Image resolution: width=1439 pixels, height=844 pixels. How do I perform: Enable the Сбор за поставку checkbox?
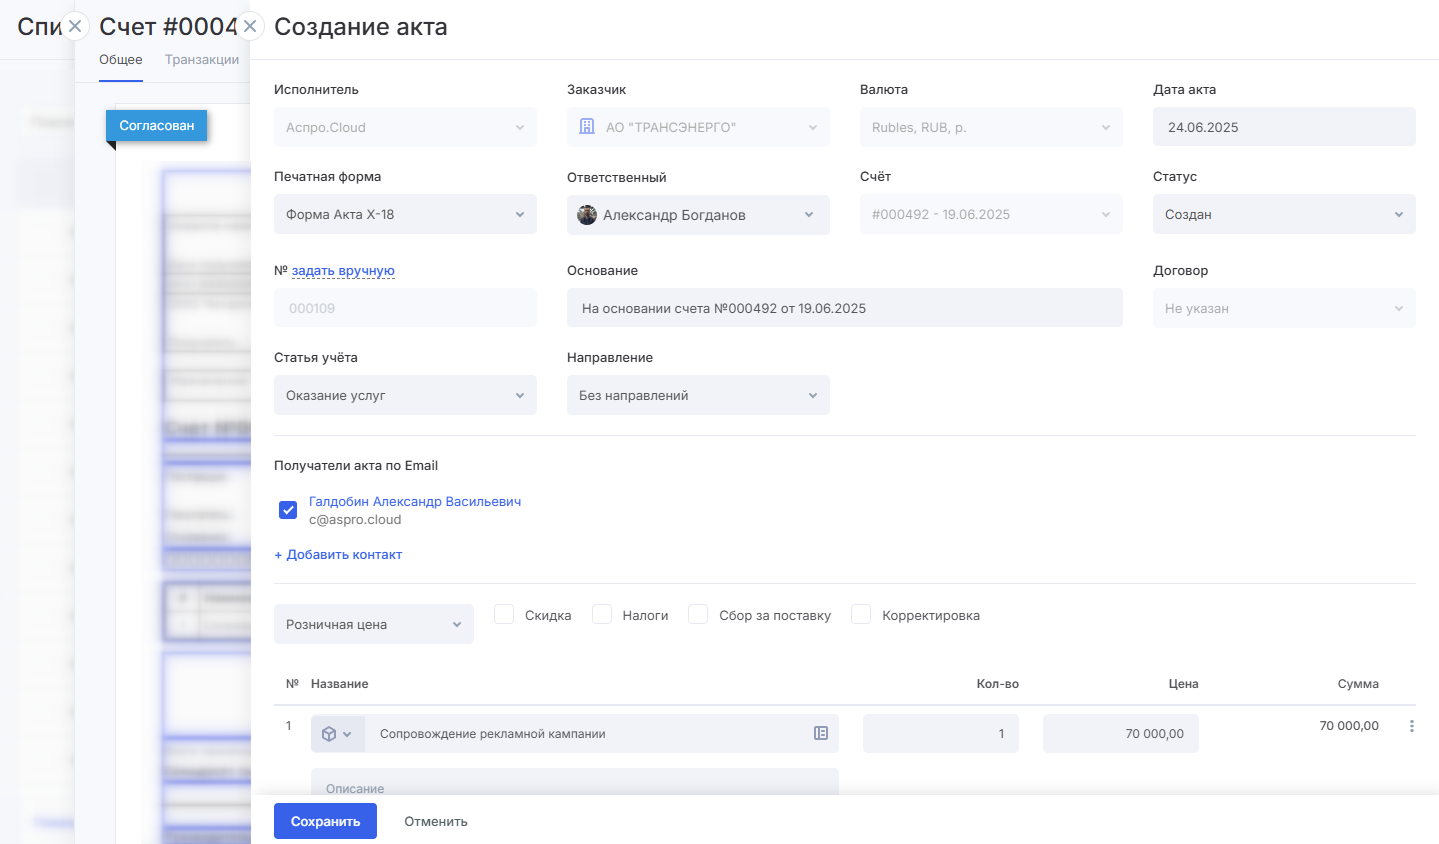pyautogui.click(x=698, y=614)
